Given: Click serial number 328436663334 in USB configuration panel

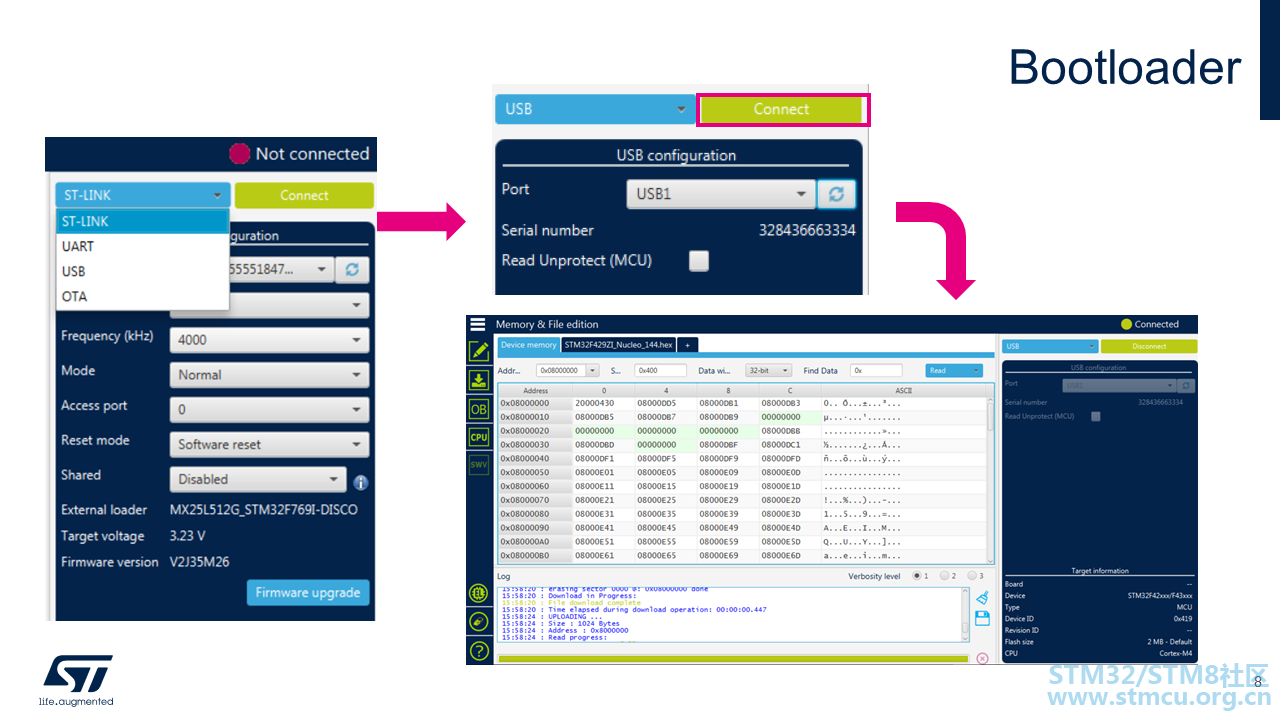Looking at the screenshot, I should 807,230.
